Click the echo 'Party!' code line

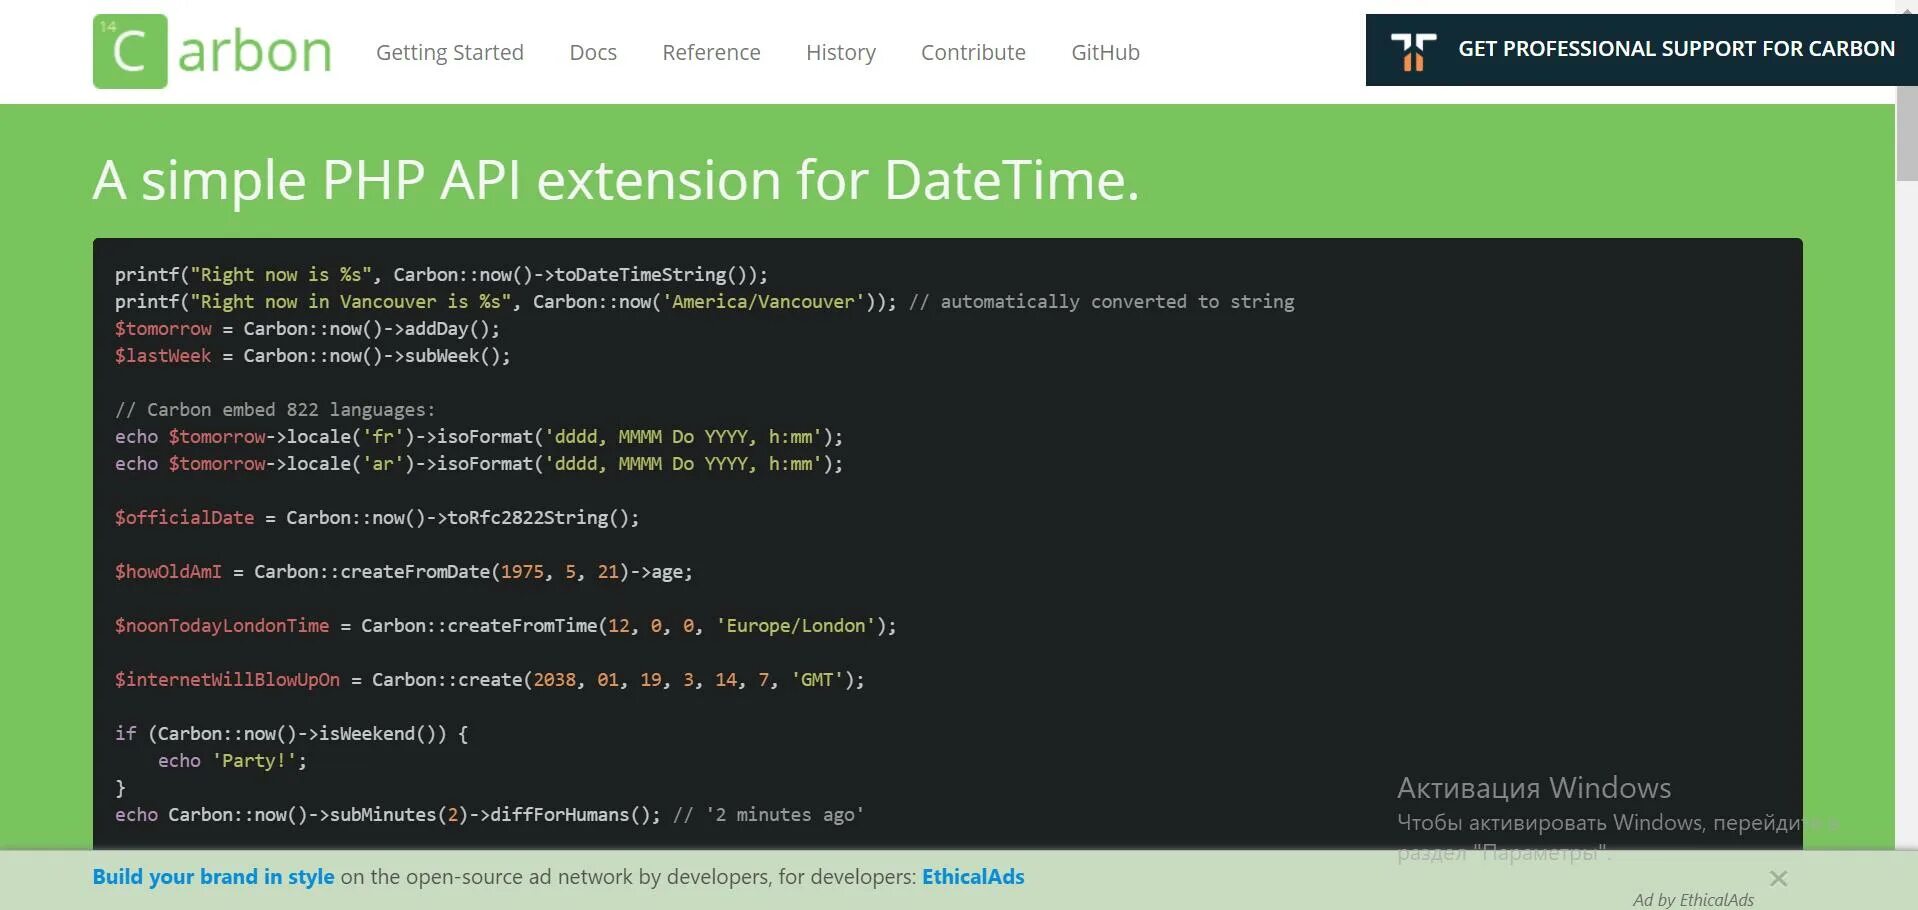[x=232, y=760]
